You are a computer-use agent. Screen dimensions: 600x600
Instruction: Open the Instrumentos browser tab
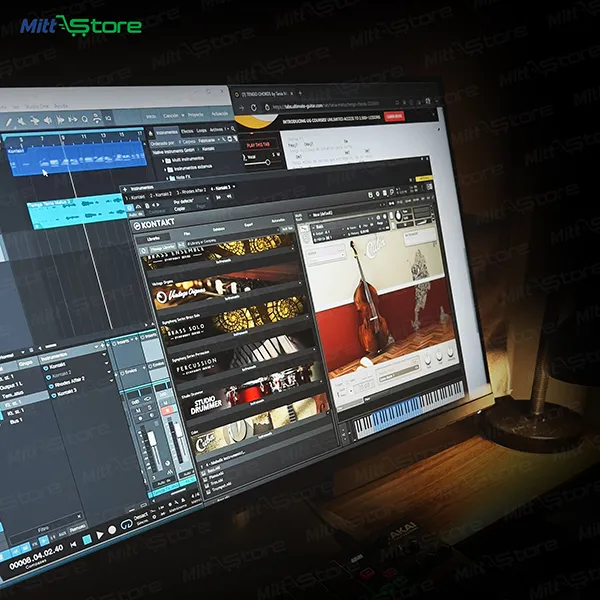[167, 132]
